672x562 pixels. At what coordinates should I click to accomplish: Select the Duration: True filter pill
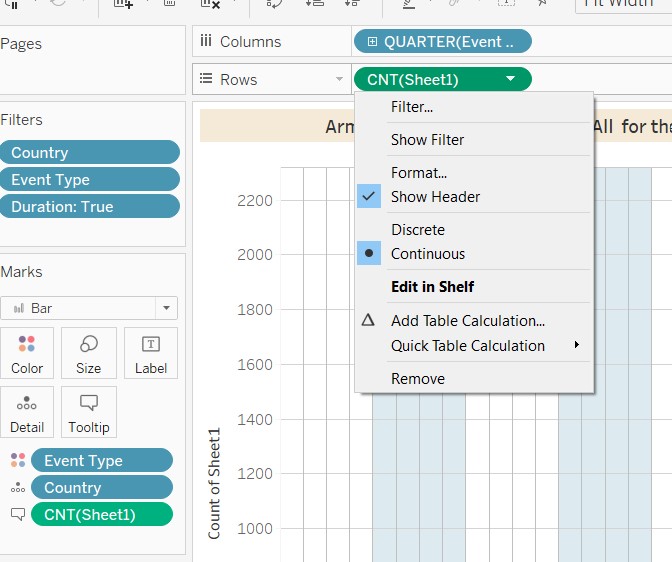pos(90,207)
